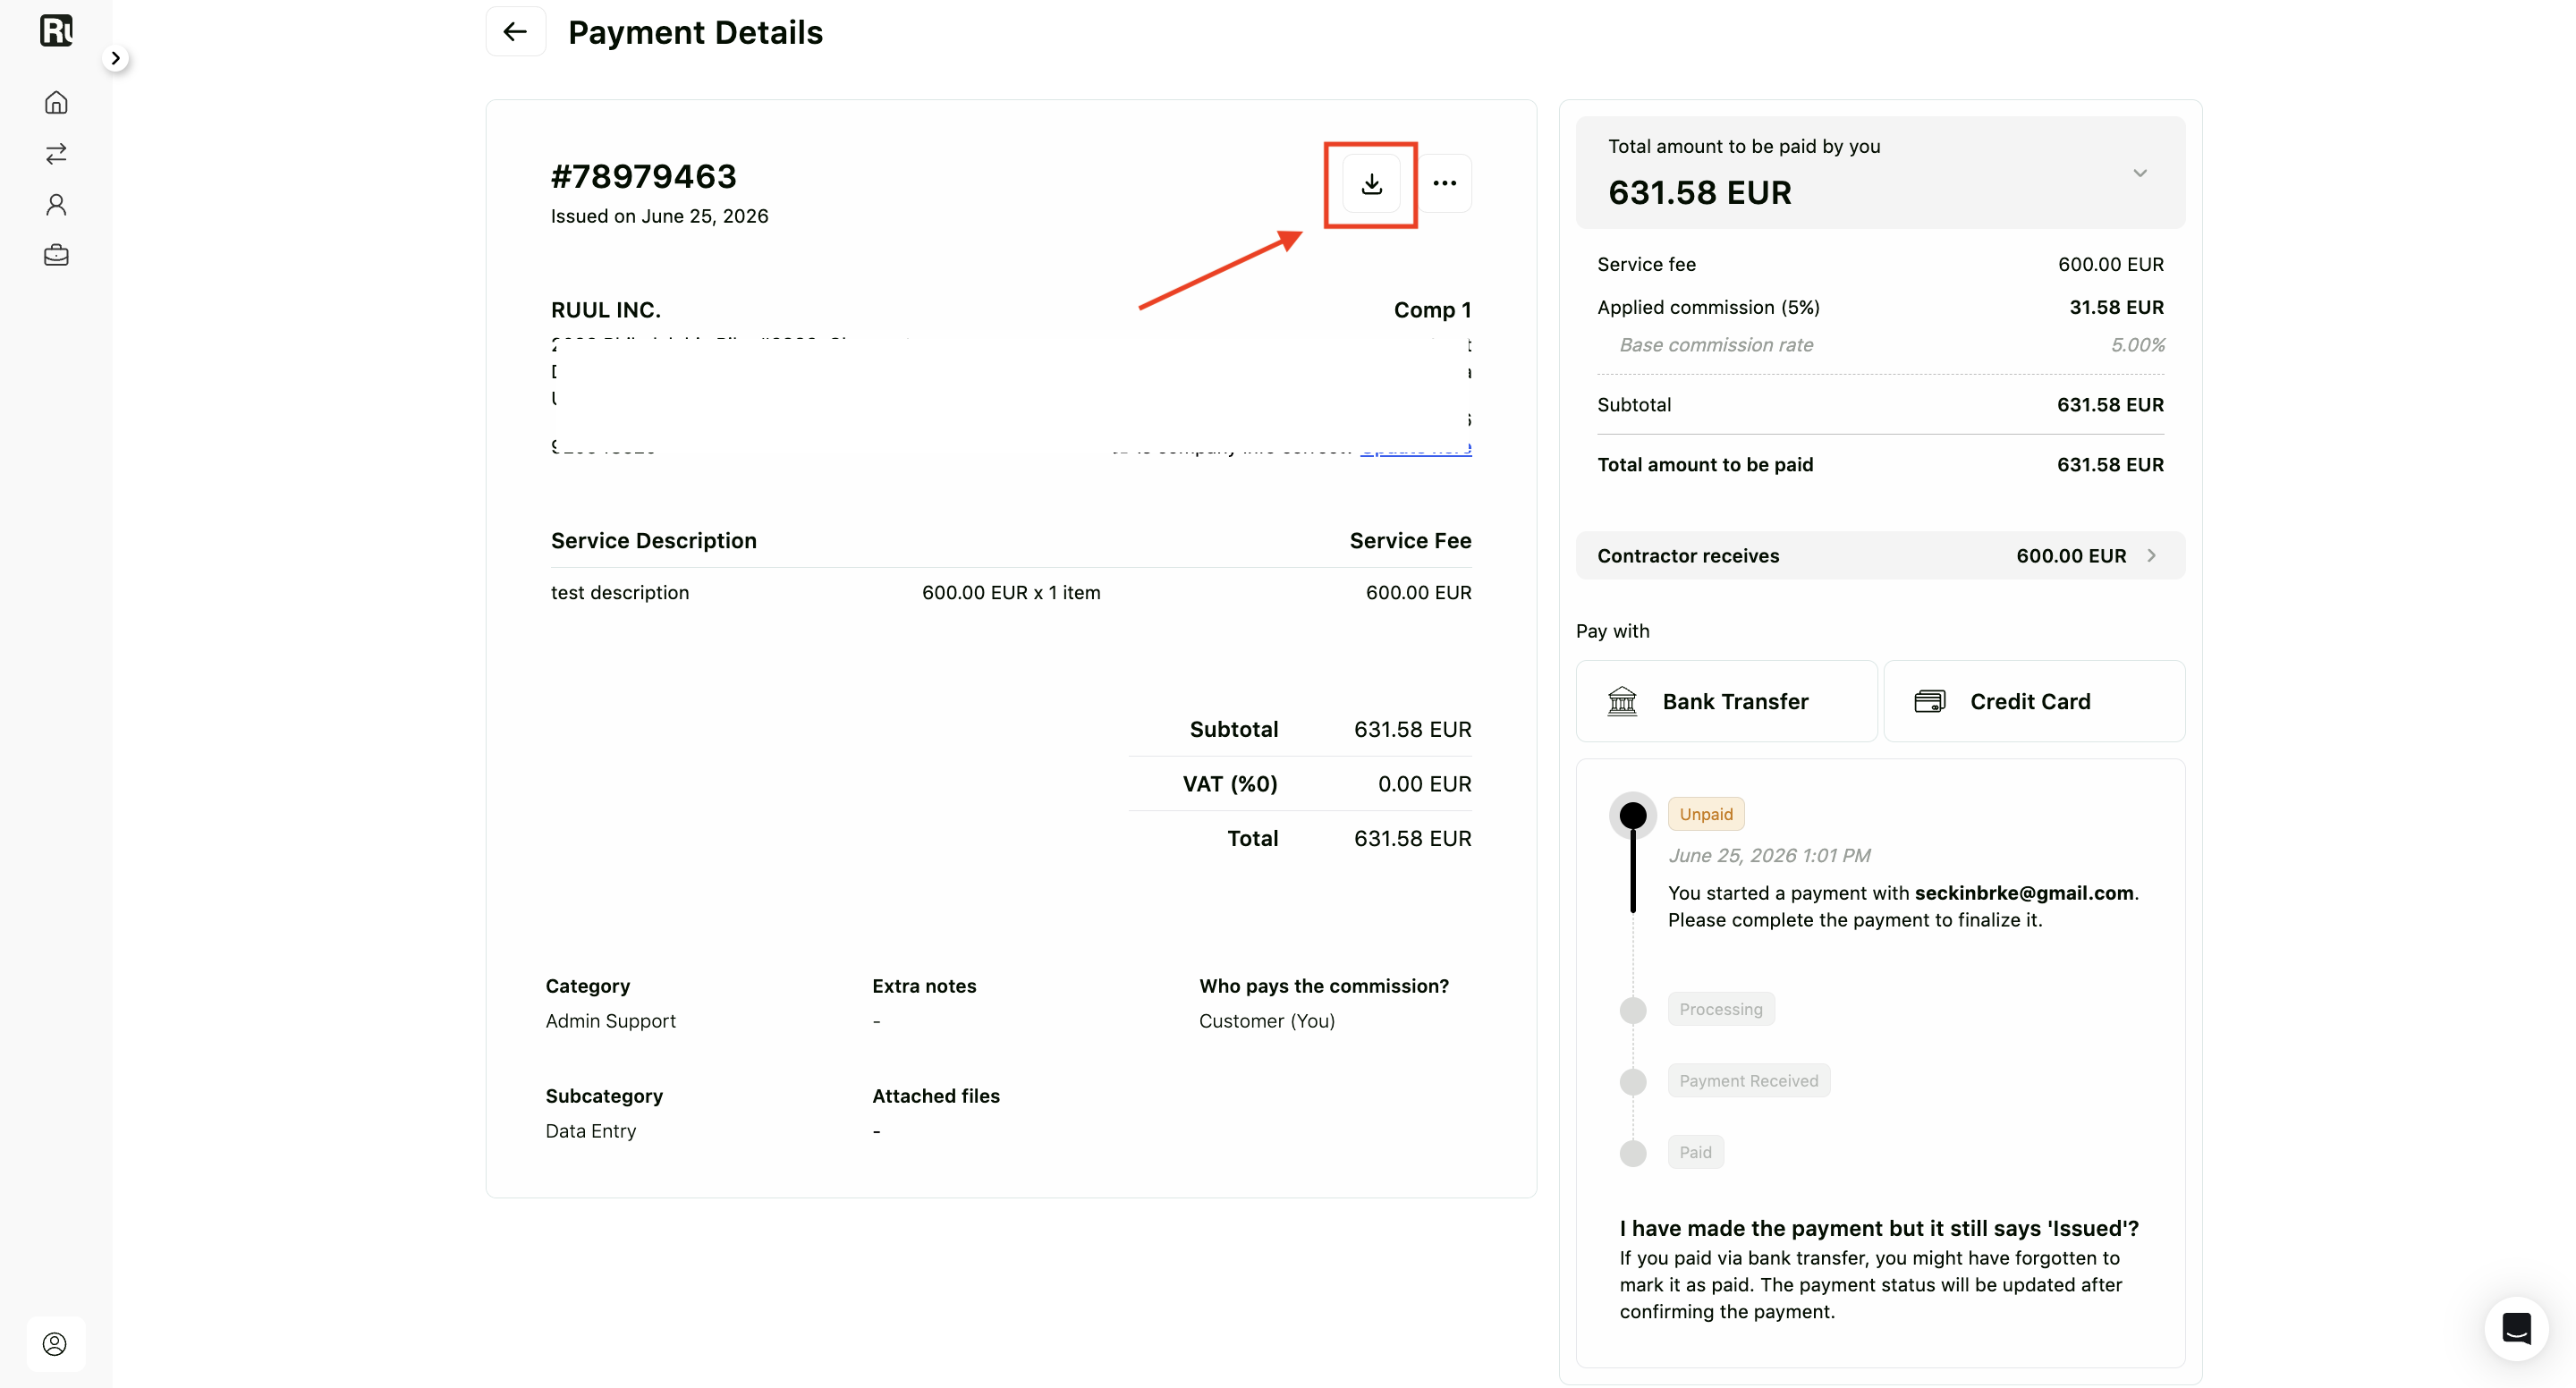
Task: Open the three-dot more options menu
Action: [x=1444, y=184]
